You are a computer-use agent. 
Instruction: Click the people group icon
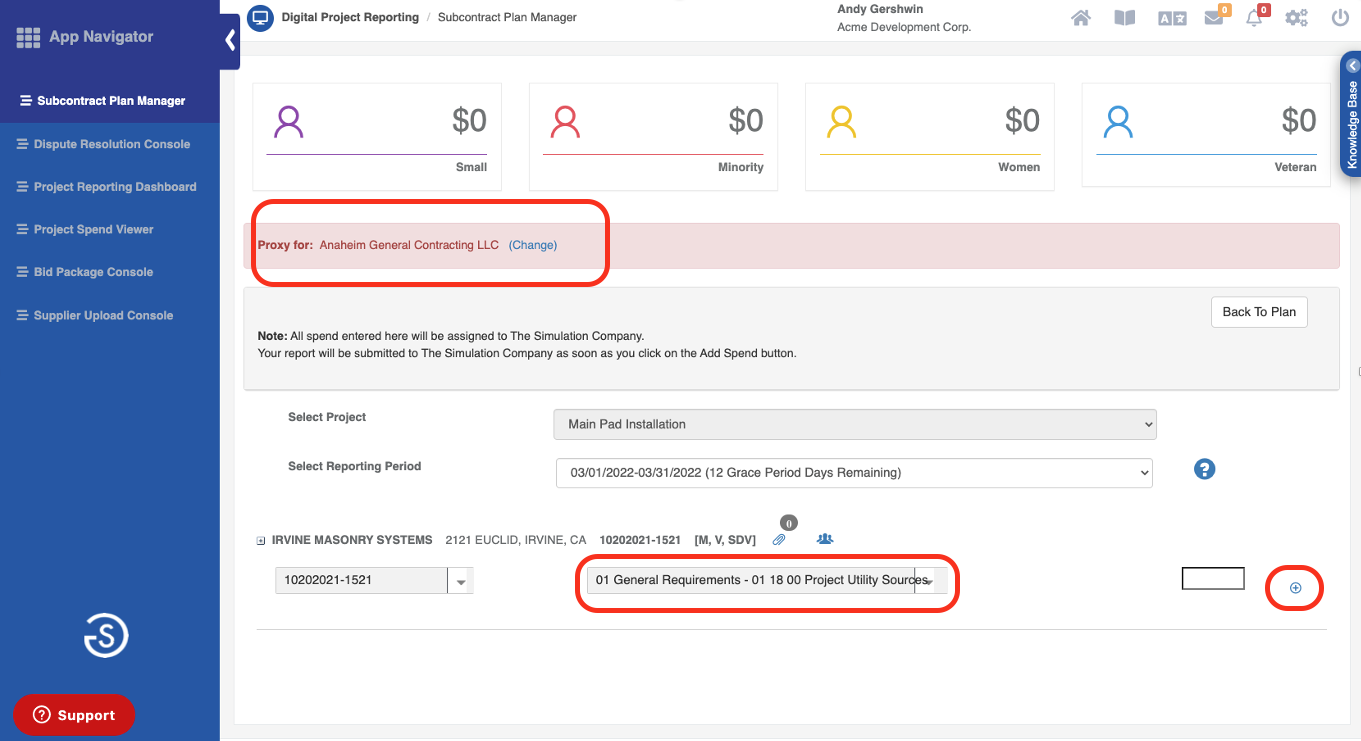pyautogui.click(x=825, y=539)
